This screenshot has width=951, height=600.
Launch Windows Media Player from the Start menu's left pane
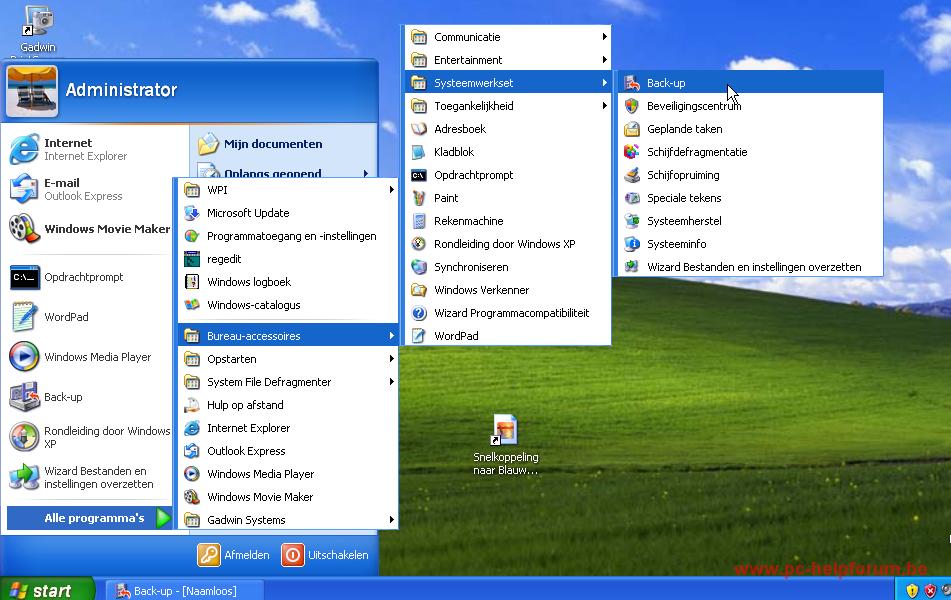88,357
